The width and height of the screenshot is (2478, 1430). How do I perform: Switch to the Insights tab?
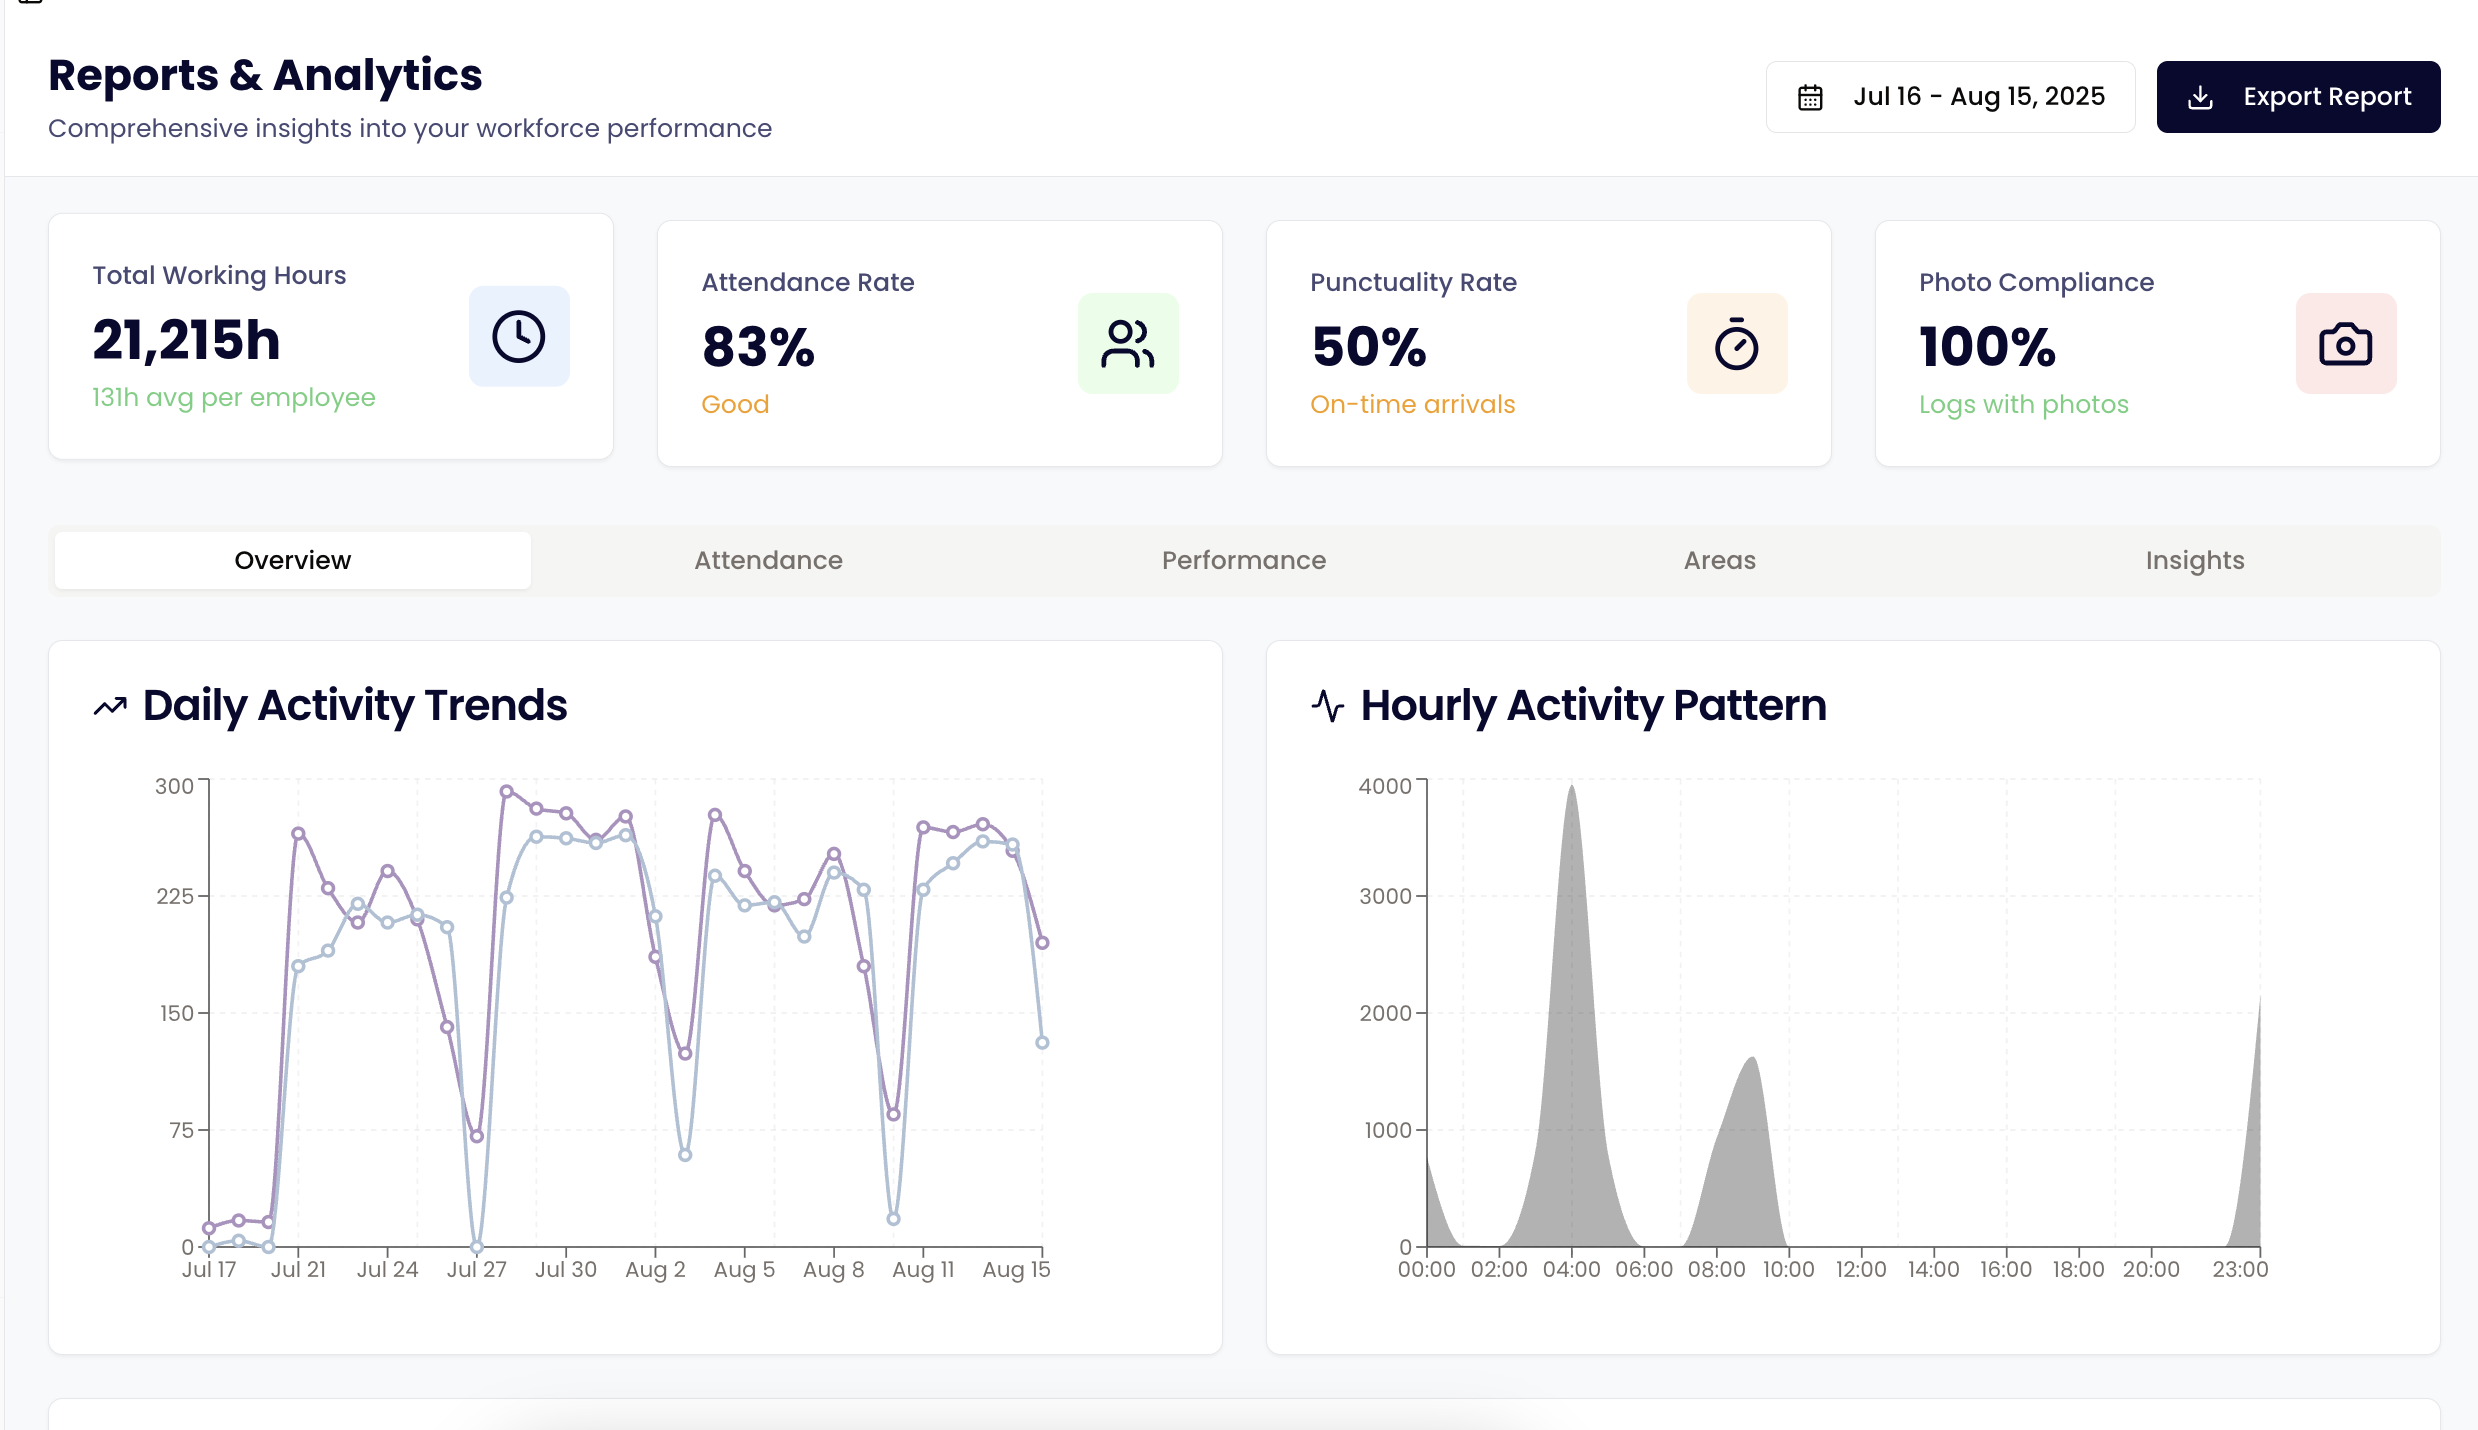click(2194, 560)
